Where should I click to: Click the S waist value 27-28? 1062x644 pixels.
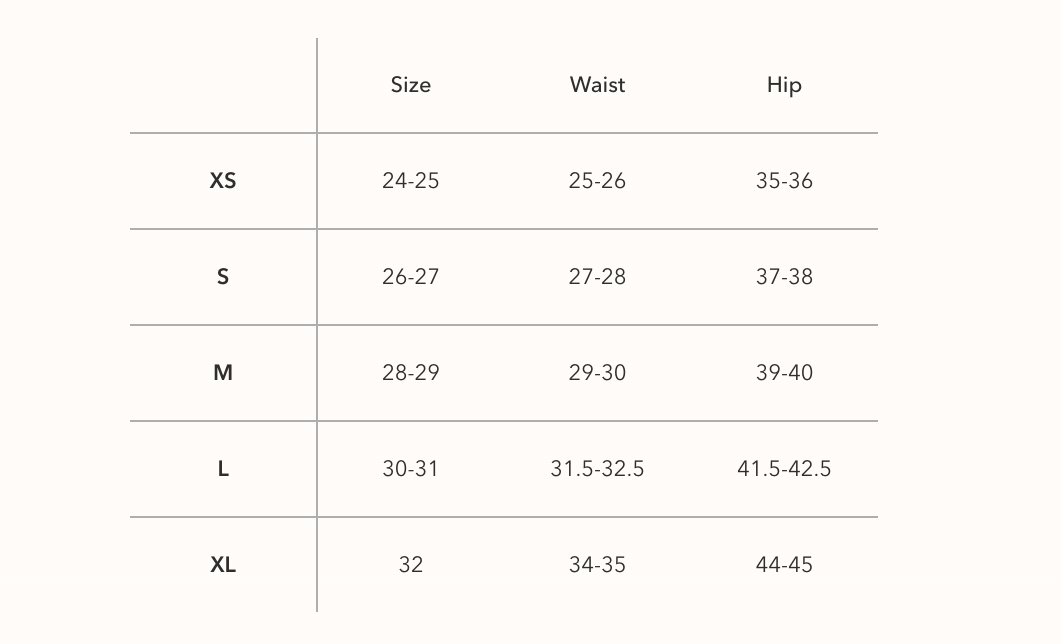coord(597,277)
